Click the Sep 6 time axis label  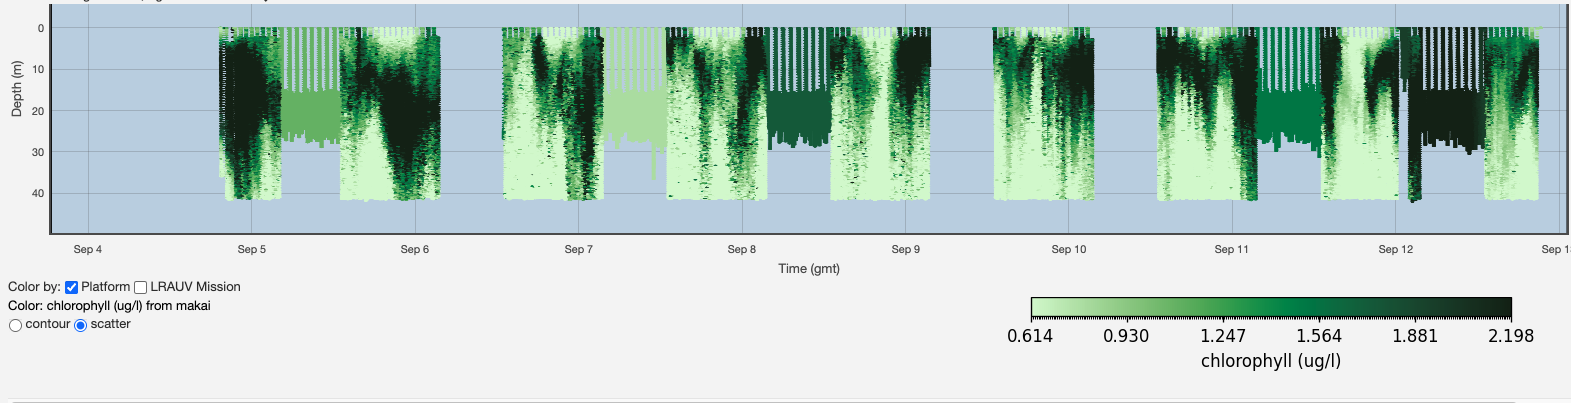click(415, 249)
